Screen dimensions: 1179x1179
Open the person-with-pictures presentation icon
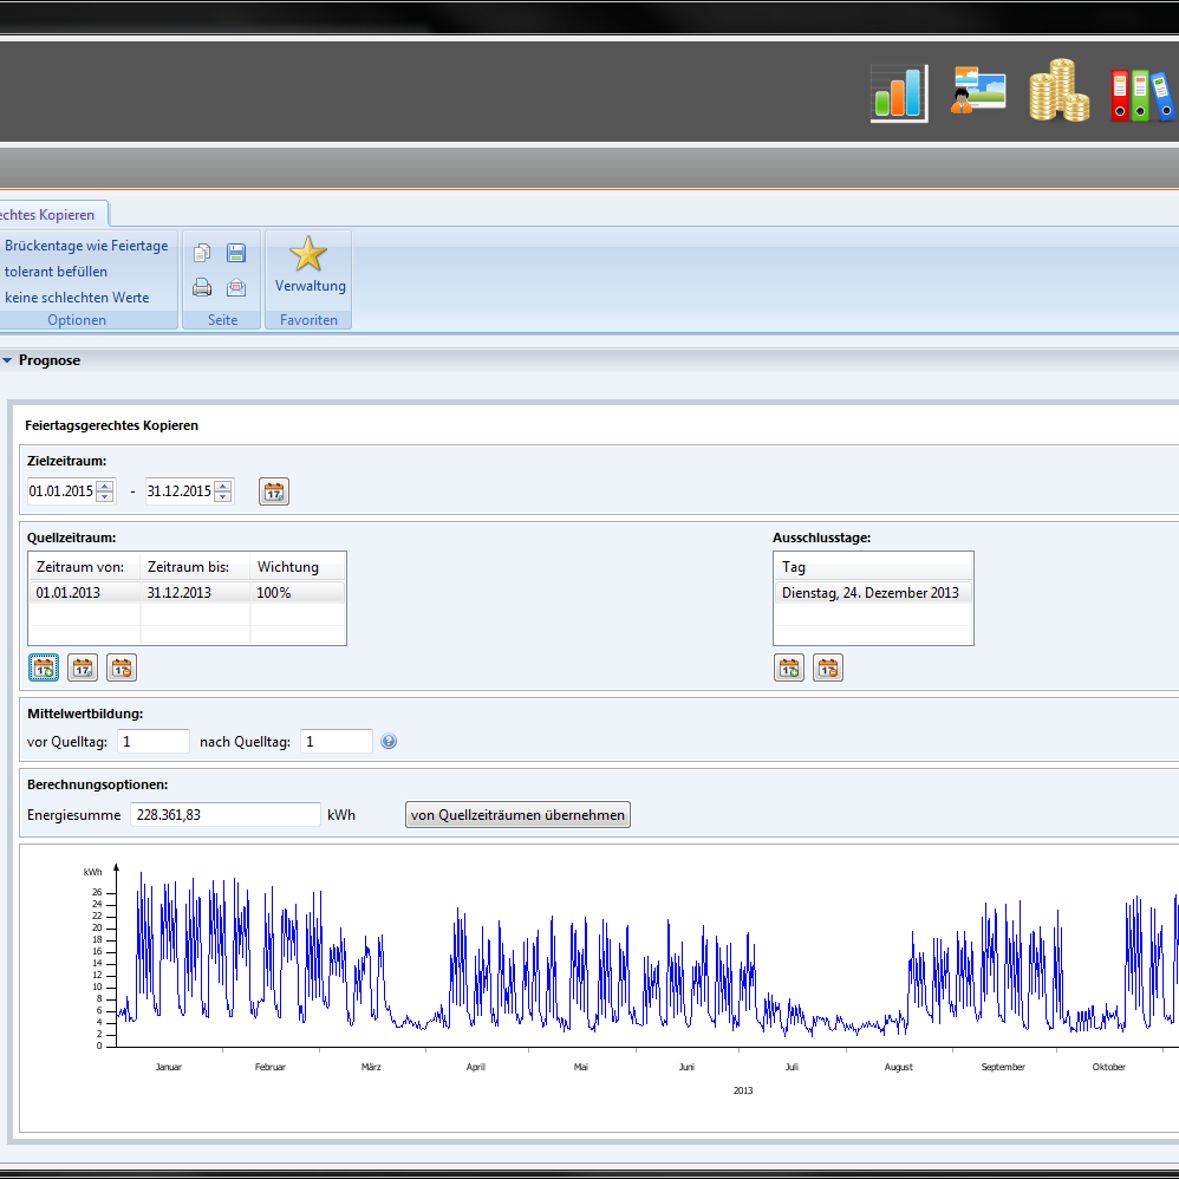(x=978, y=90)
